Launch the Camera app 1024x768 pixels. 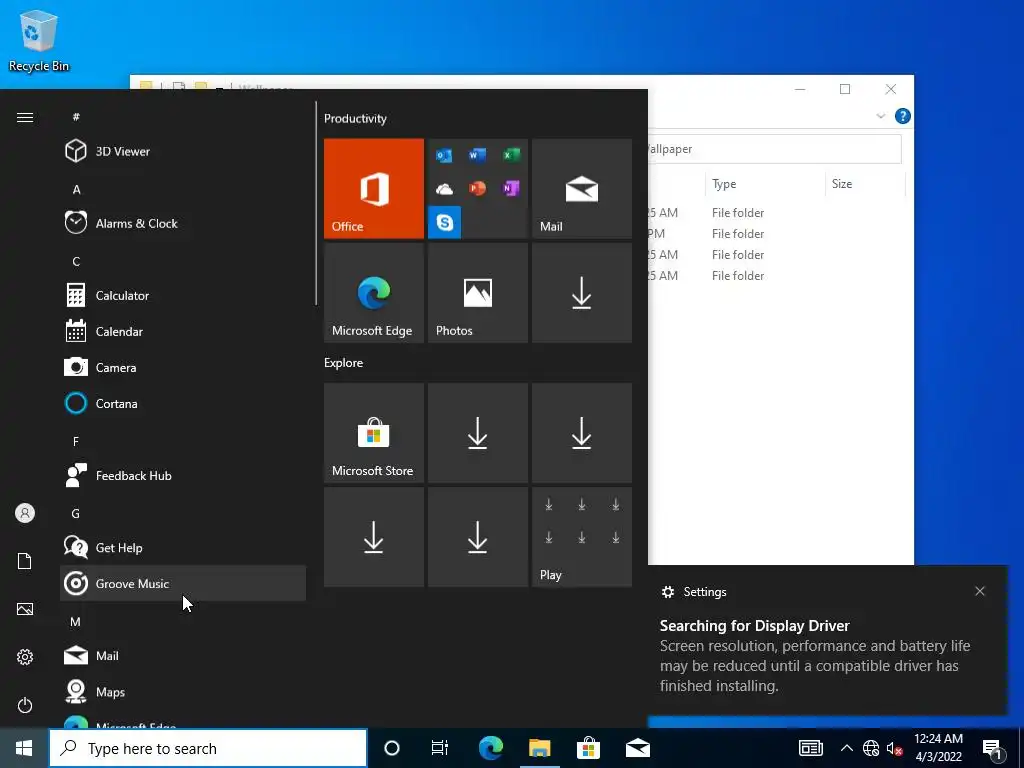(183, 367)
